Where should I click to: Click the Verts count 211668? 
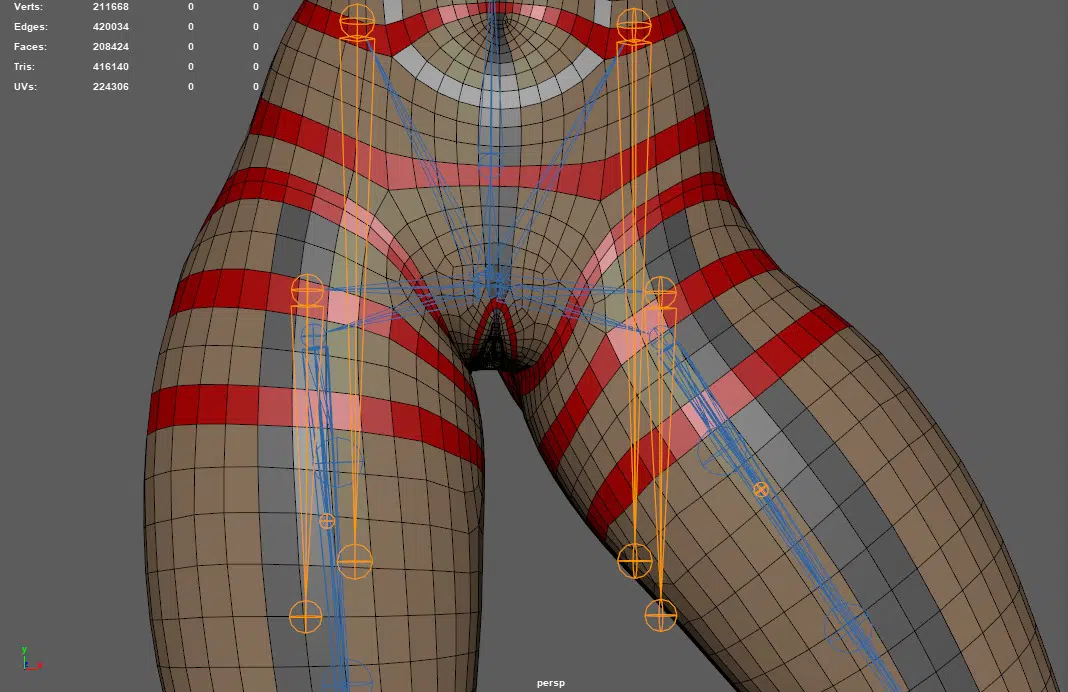coord(110,7)
